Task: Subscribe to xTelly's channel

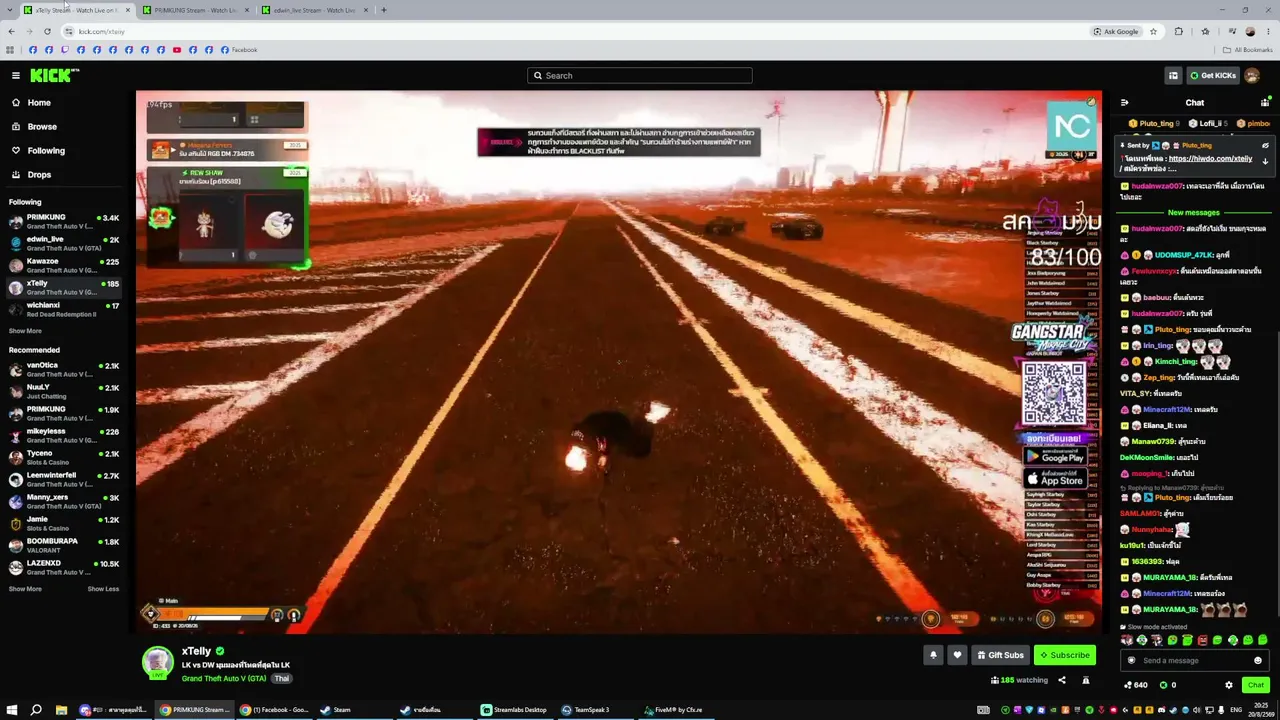Action: pyautogui.click(x=1065, y=655)
